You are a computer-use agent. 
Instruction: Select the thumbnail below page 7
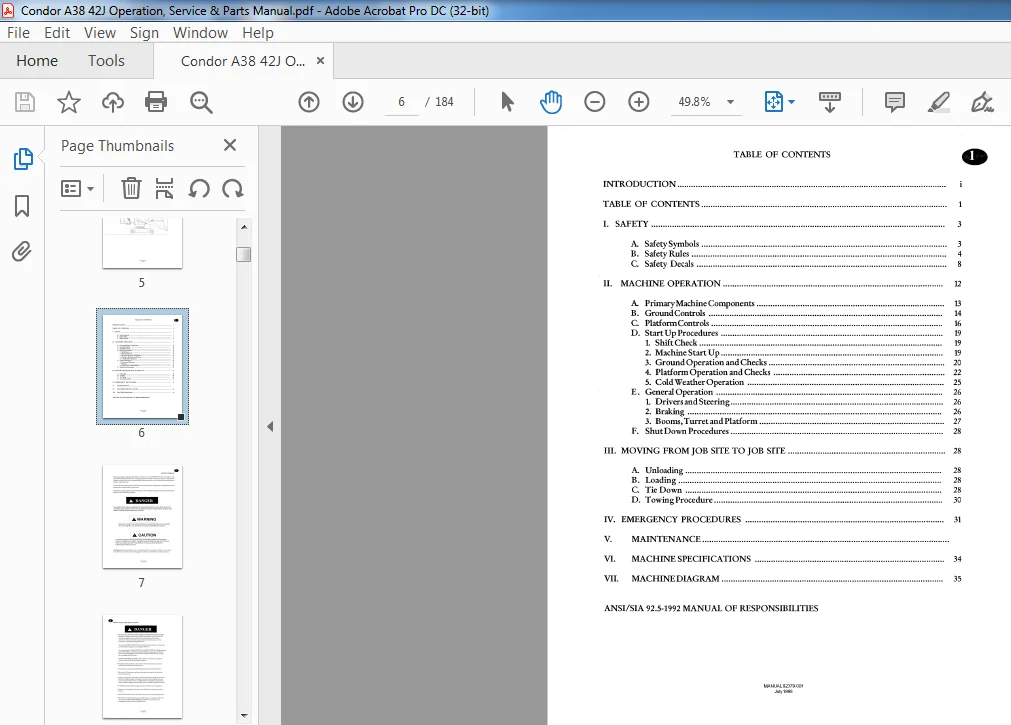point(142,666)
